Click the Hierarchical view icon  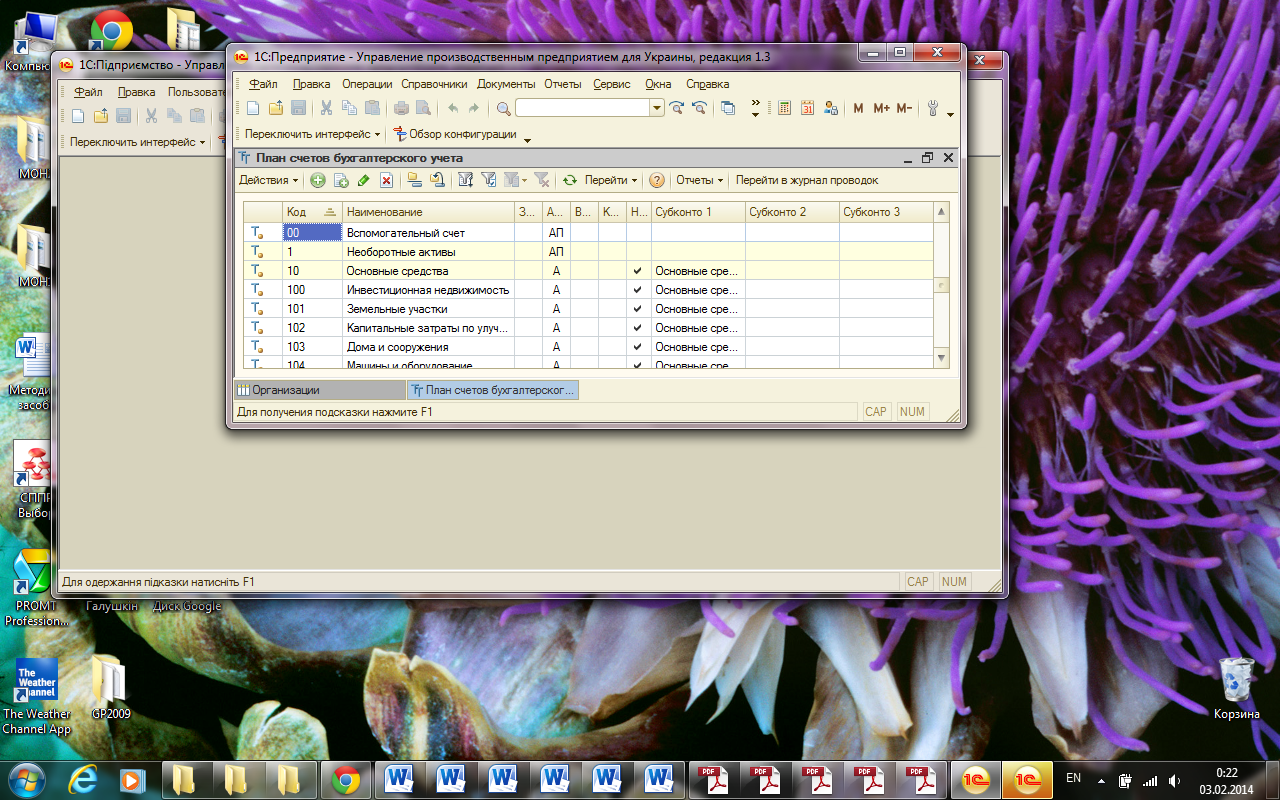tap(414, 180)
